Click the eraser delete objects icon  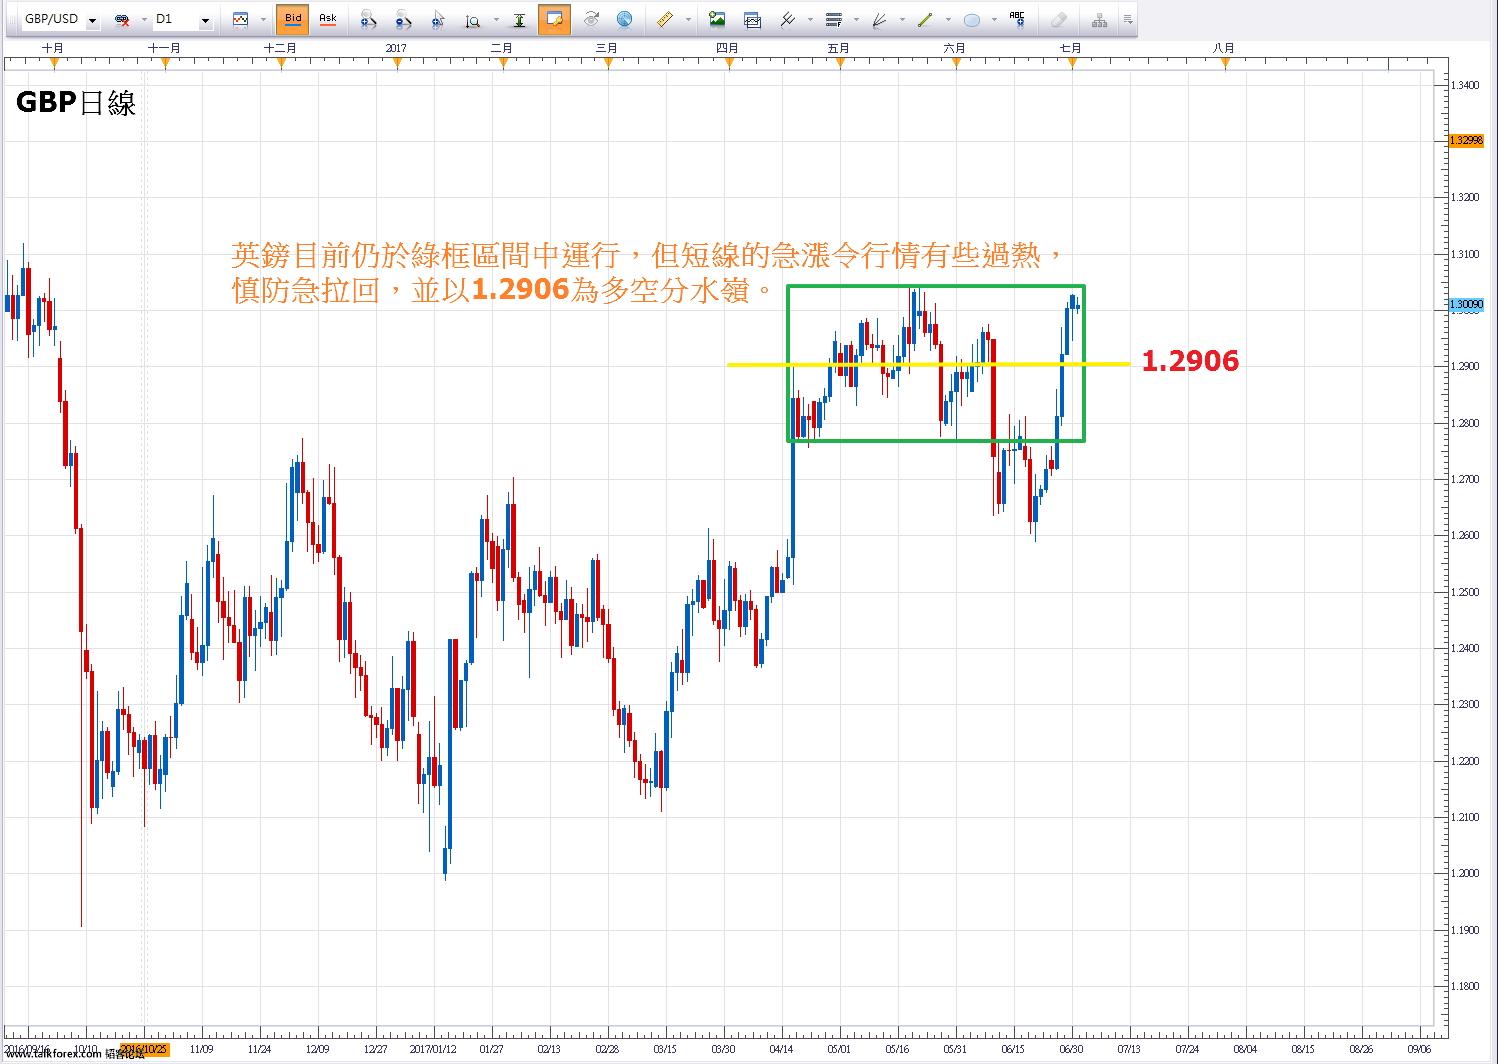tap(1060, 19)
